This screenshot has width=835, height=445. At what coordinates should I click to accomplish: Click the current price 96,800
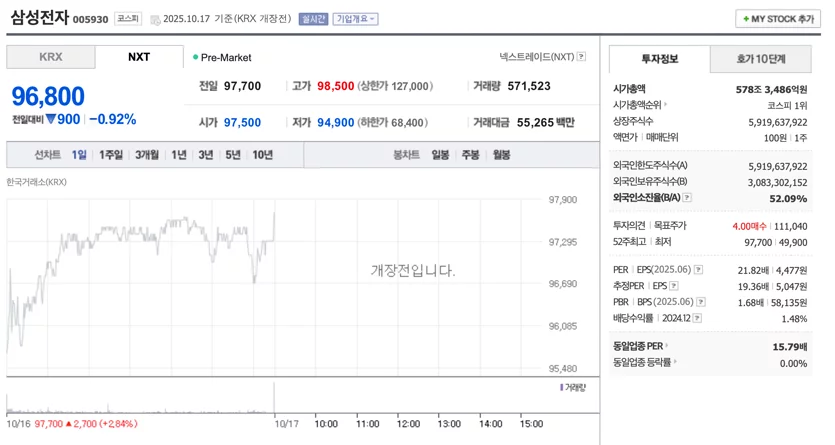(x=48, y=96)
